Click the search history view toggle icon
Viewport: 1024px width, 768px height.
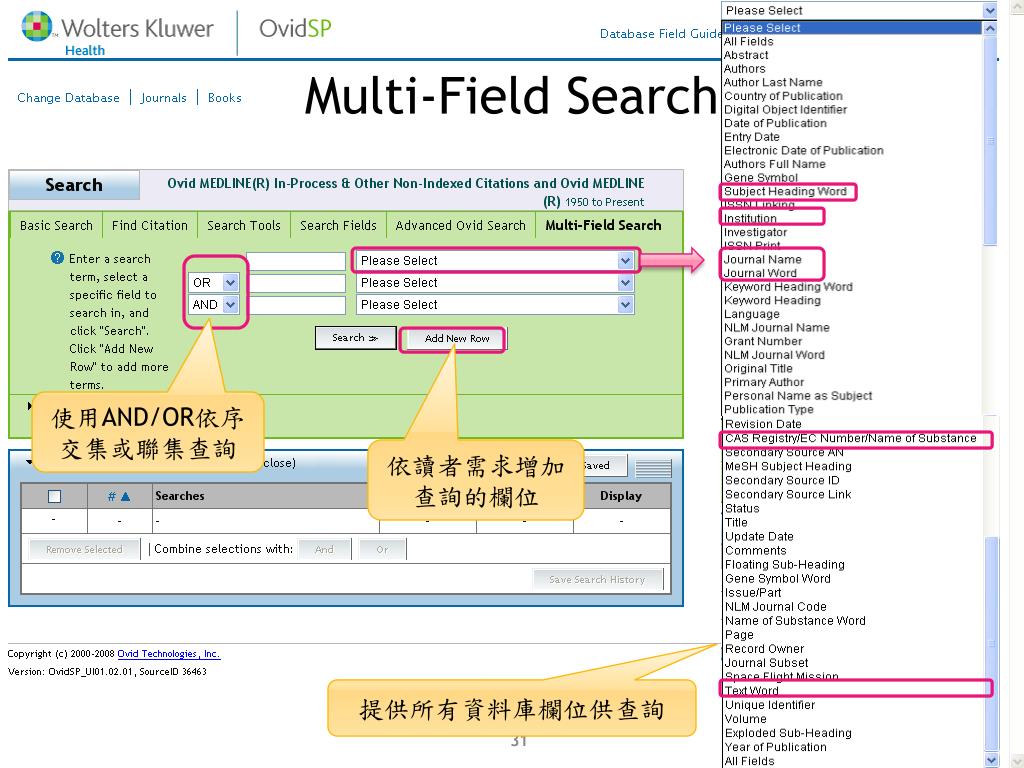point(653,468)
